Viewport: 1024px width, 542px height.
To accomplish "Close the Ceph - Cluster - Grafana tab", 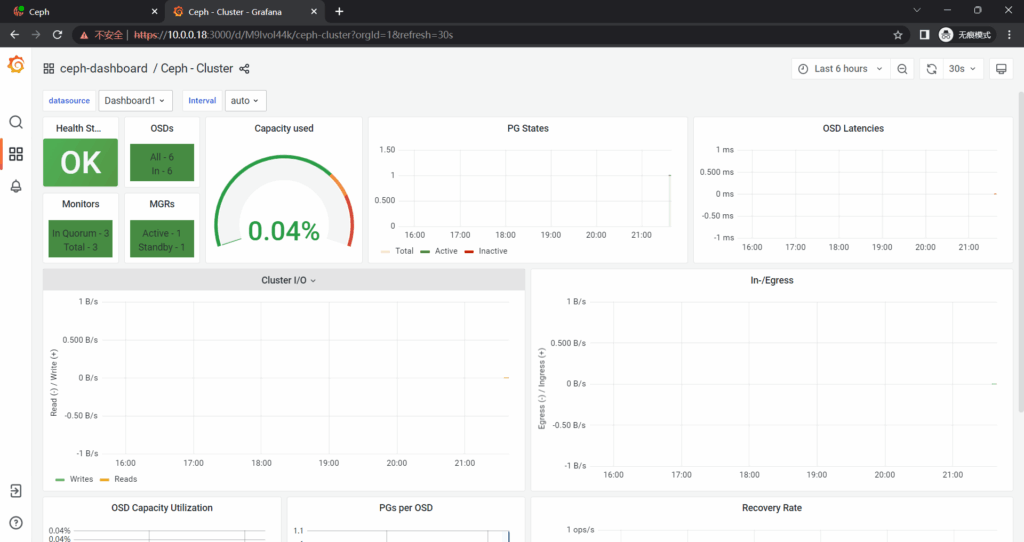I will [x=313, y=12].
